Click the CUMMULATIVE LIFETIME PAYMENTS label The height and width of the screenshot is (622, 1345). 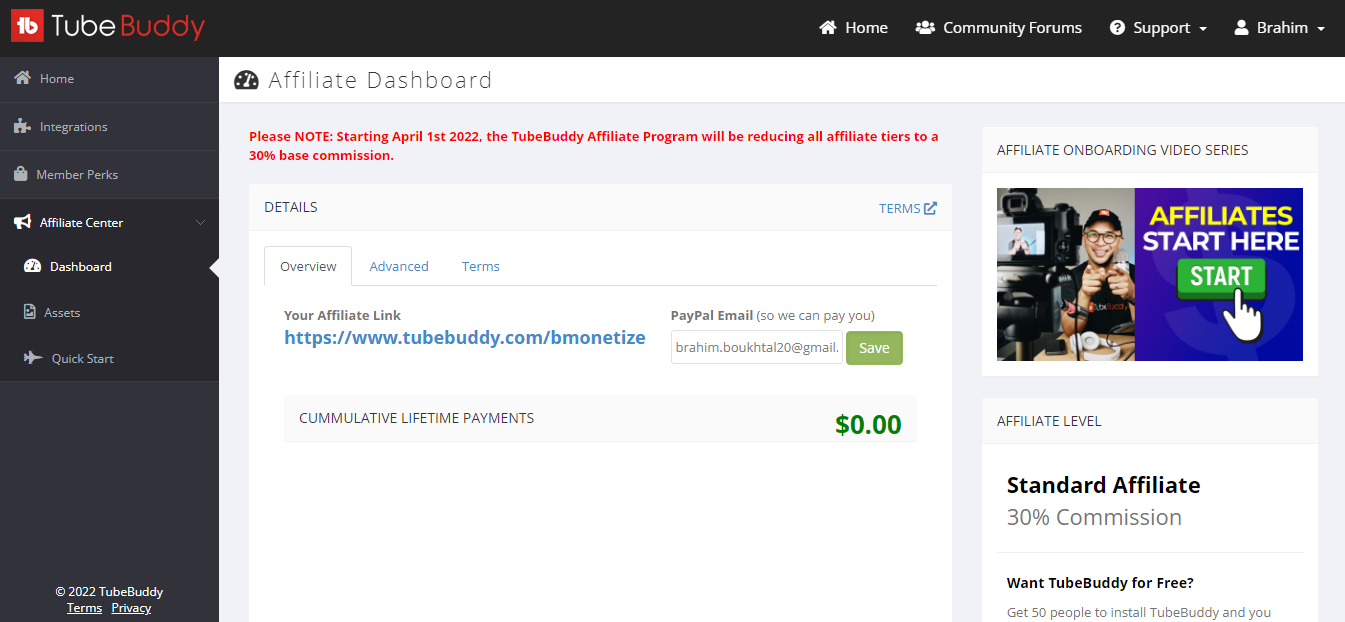416,418
